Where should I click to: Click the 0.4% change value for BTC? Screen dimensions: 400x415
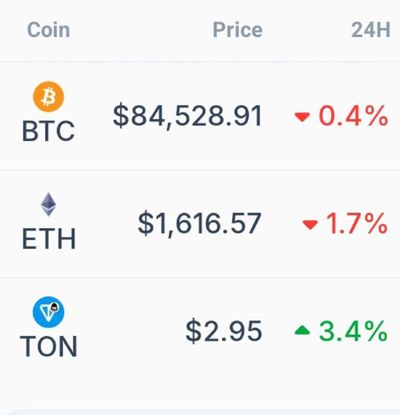pyautogui.click(x=354, y=116)
